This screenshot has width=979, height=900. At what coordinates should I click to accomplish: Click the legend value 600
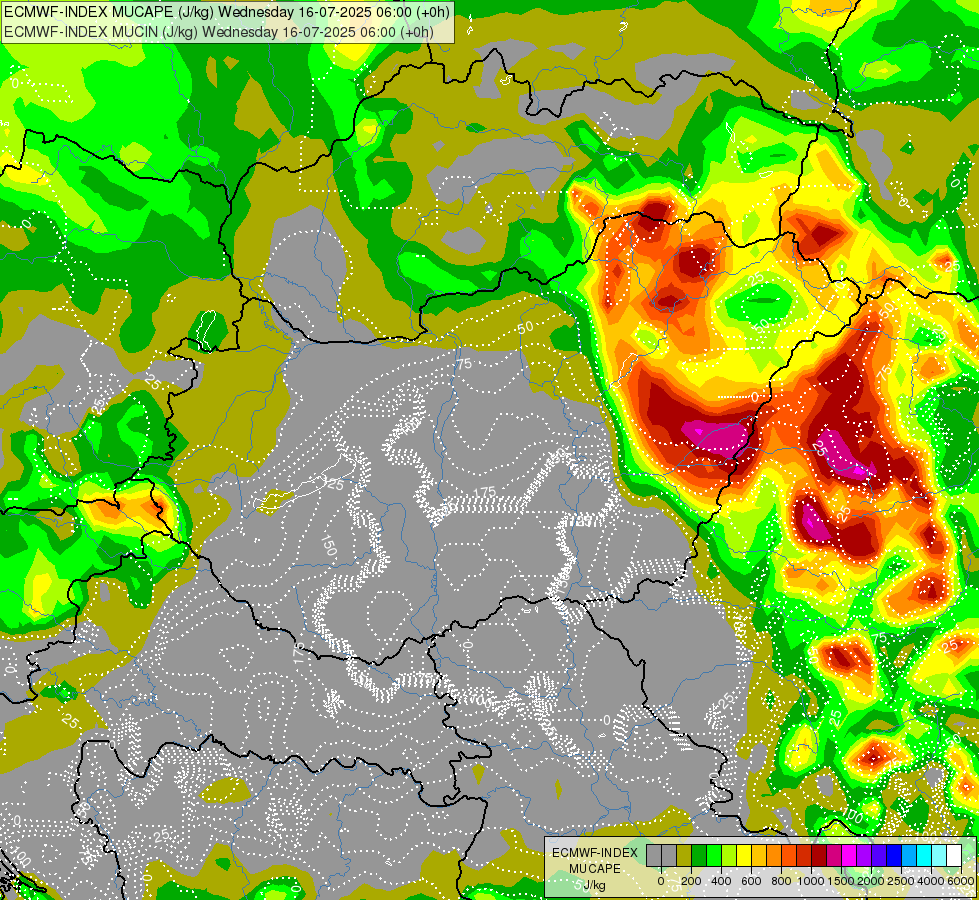click(x=751, y=881)
